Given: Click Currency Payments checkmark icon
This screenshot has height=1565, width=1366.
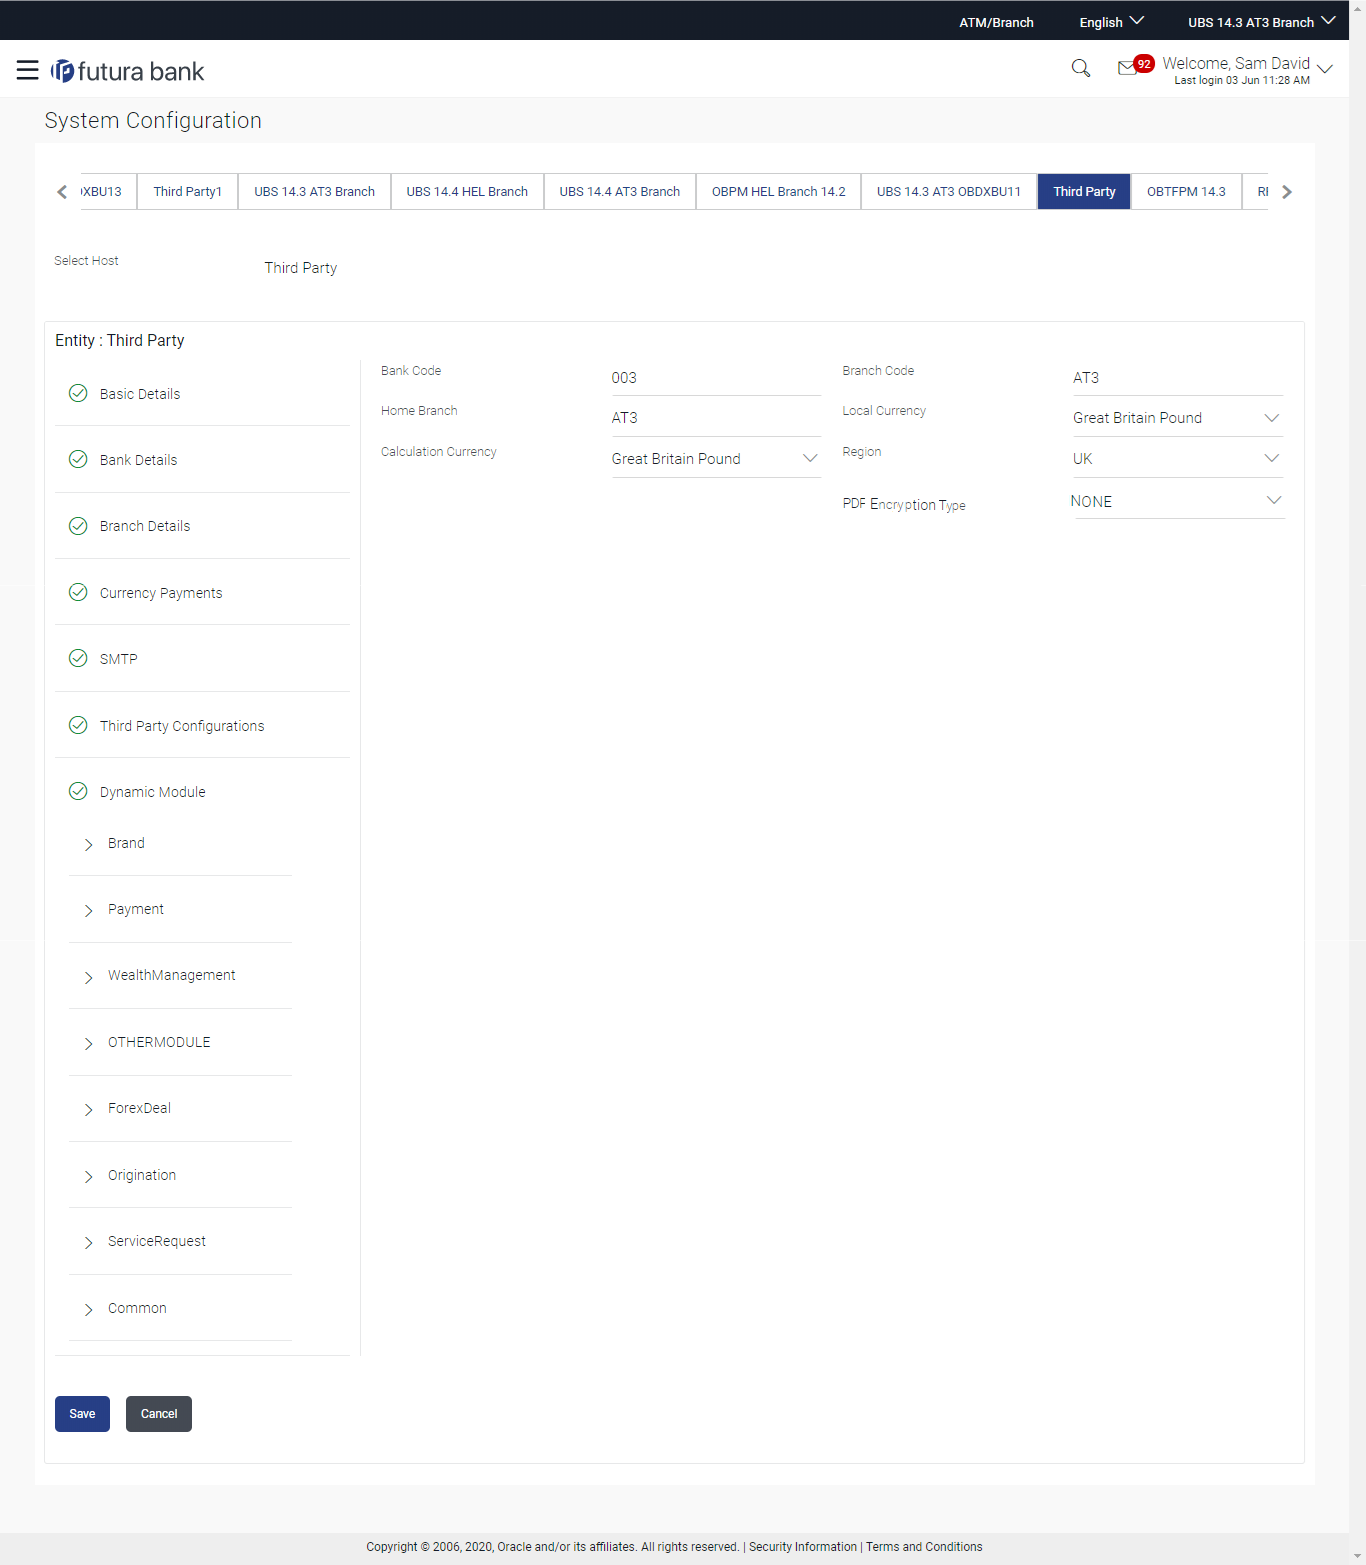Looking at the screenshot, I should [78, 592].
